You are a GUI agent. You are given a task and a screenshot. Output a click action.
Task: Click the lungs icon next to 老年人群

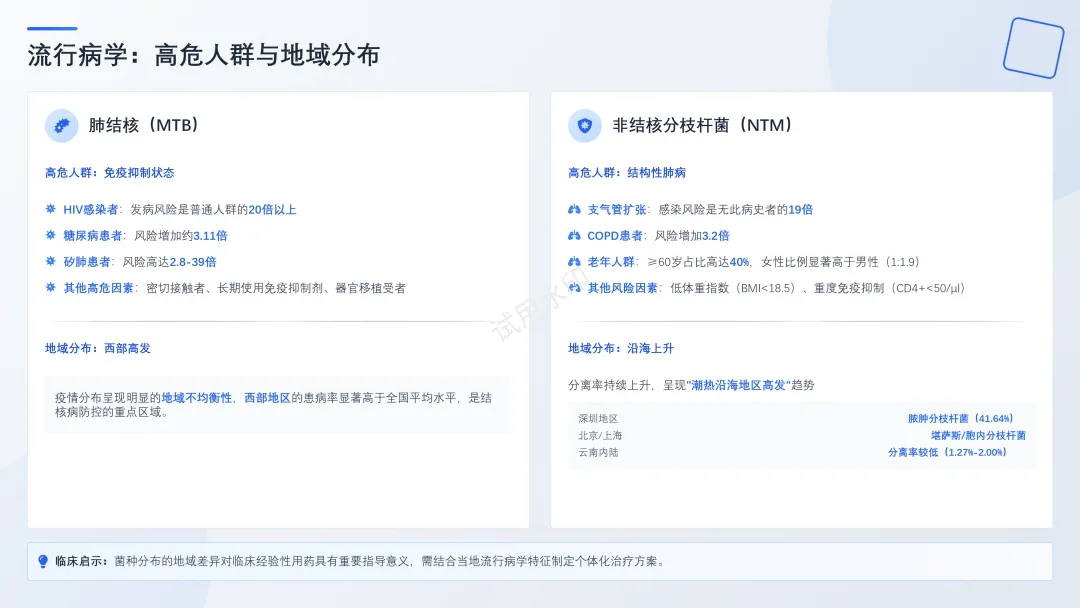point(574,262)
